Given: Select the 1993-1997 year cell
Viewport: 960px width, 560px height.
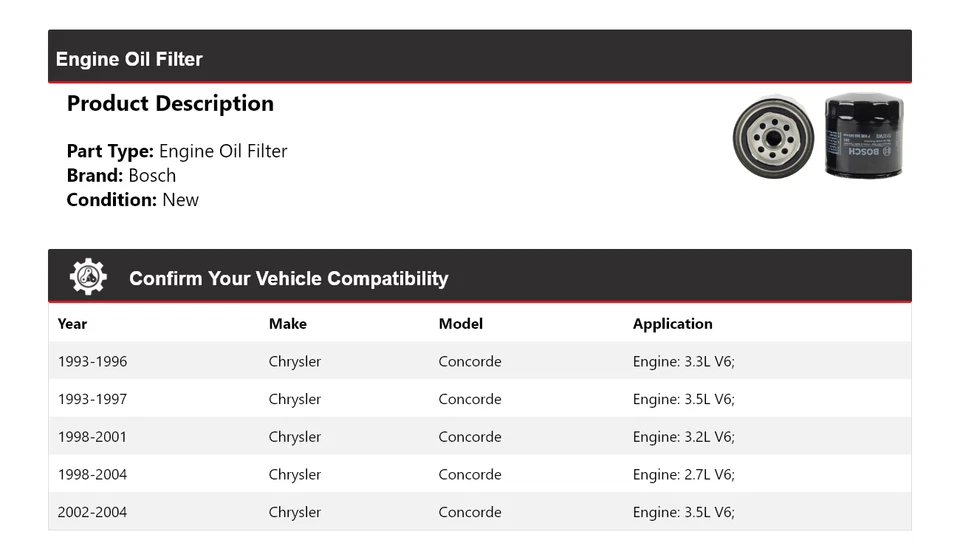Looking at the screenshot, I should coord(93,399).
